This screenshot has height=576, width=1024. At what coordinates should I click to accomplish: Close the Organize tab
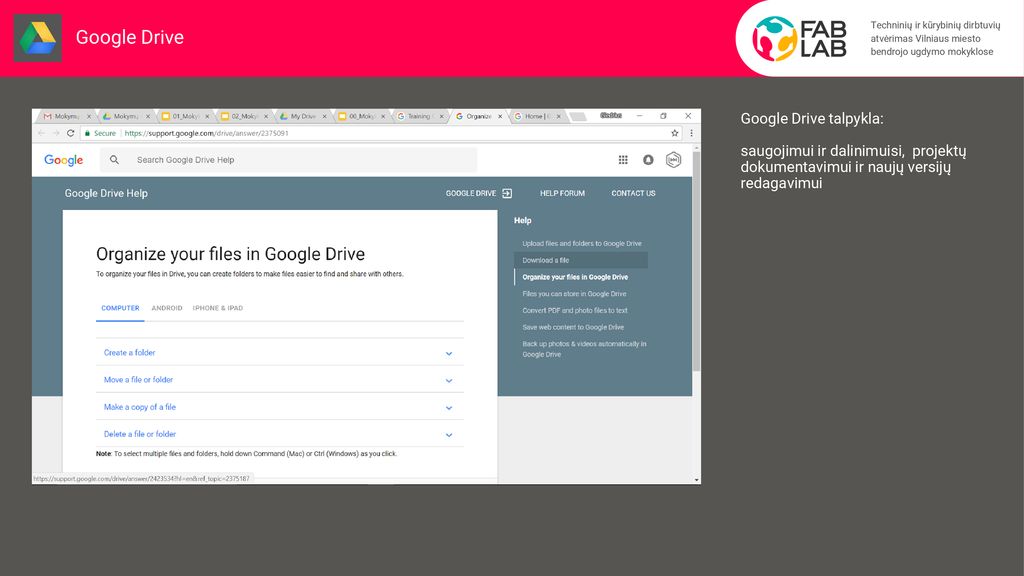pyautogui.click(x=500, y=116)
